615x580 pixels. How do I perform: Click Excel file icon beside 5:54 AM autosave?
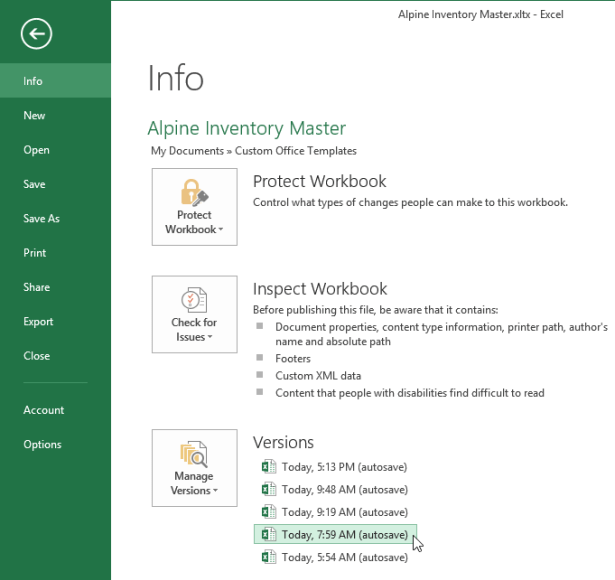click(268, 557)
